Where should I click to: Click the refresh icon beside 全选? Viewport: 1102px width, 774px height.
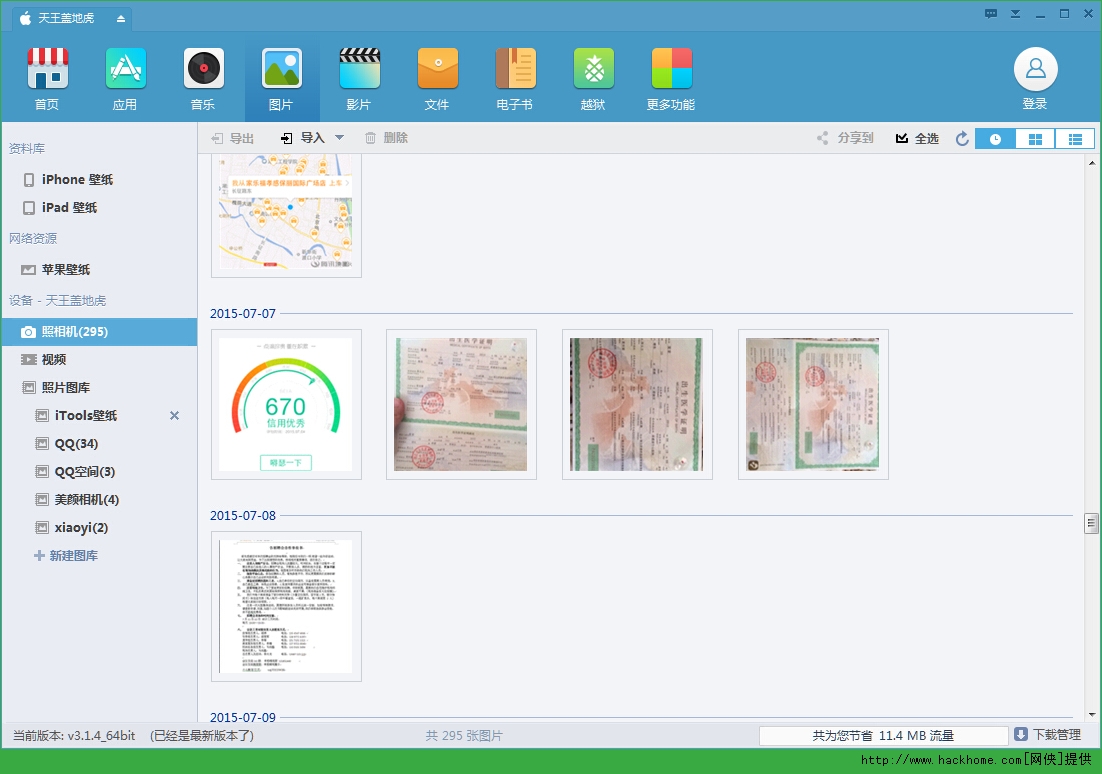click(x=962, y=139)
